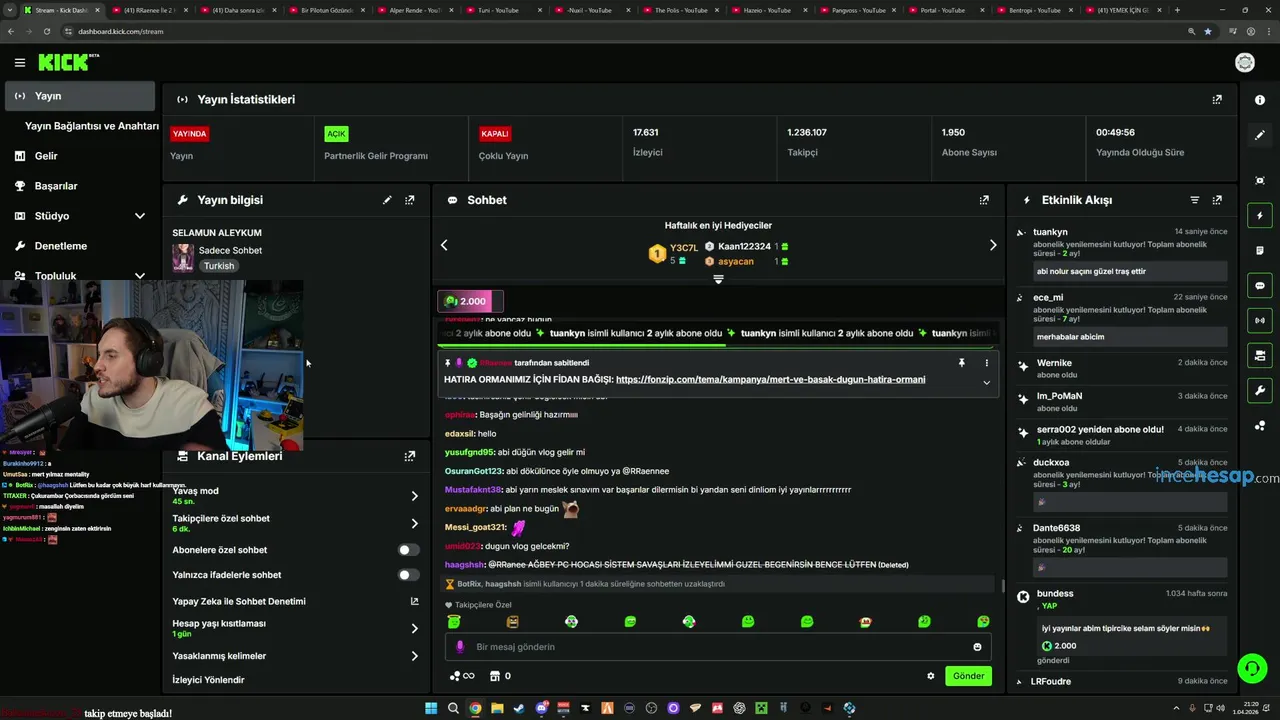The width and height of the screenshot is (1280, 720).
Task: Open the three-dot menu on the pinned message
Action: click(x=986, y=363)
